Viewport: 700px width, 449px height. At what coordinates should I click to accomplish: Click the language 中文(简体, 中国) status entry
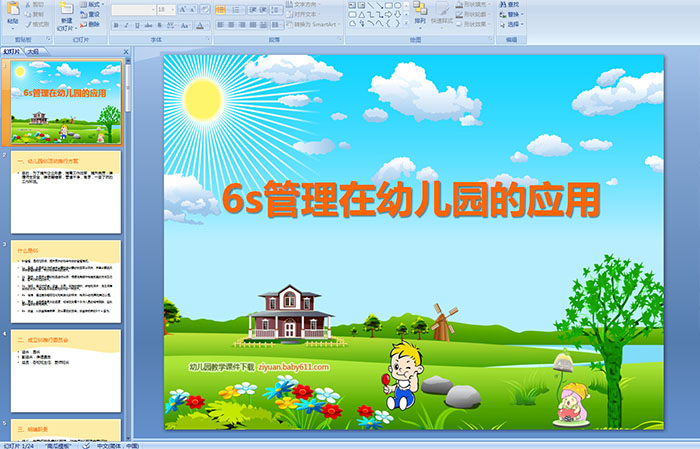pos(118,445)
